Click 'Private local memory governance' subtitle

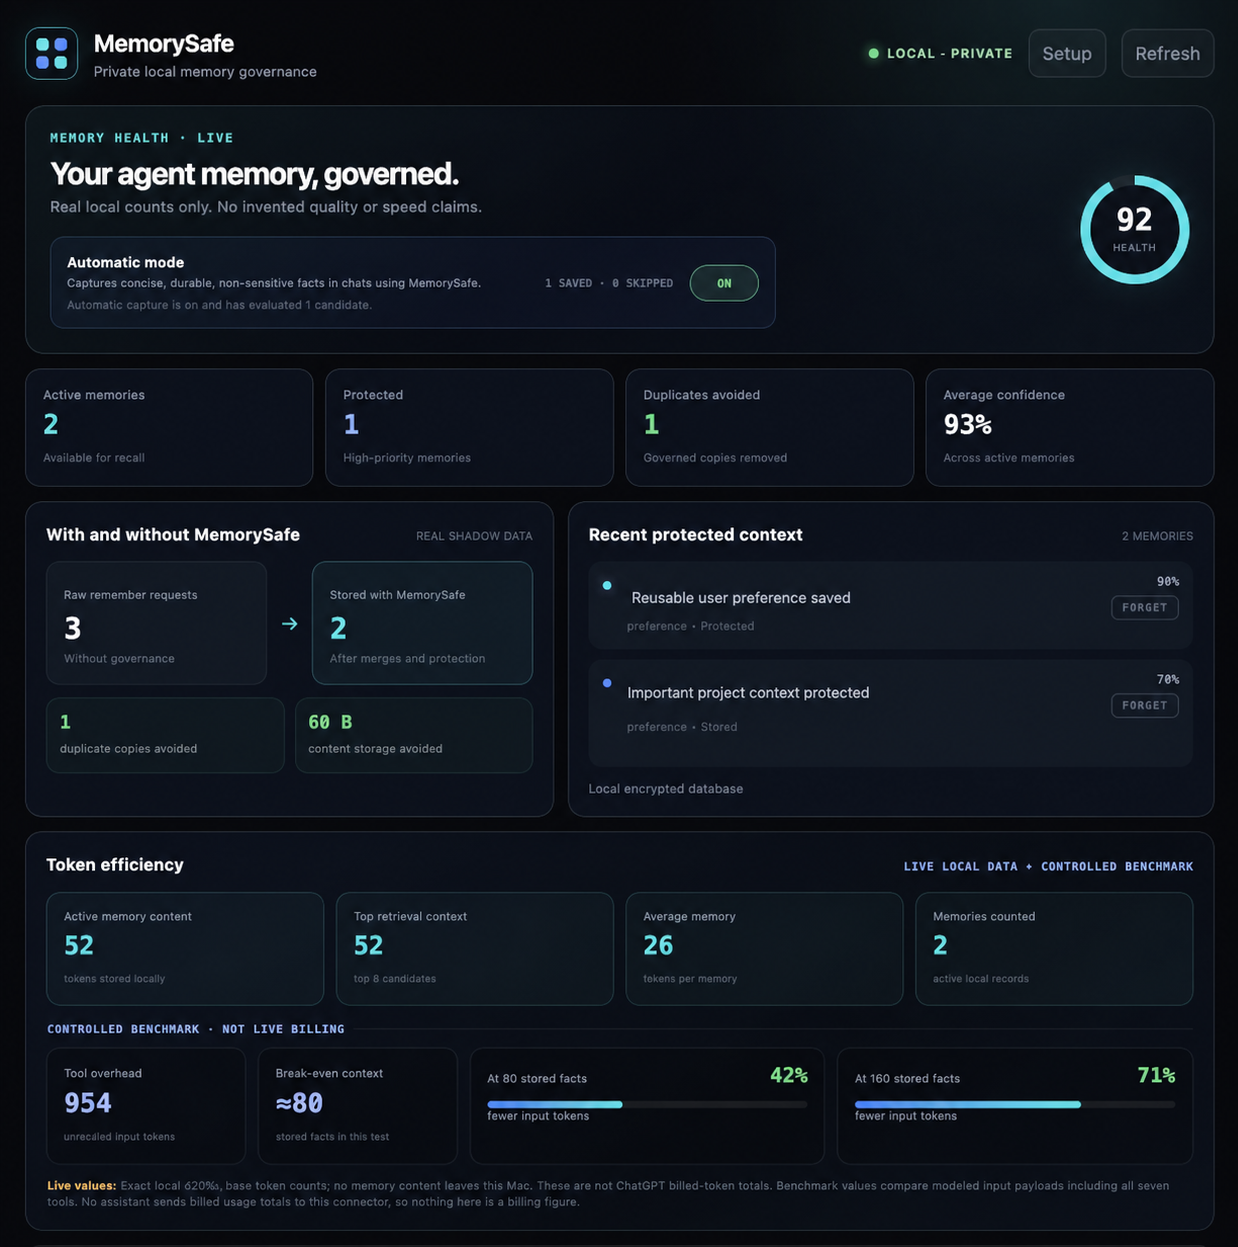point(205,72)
